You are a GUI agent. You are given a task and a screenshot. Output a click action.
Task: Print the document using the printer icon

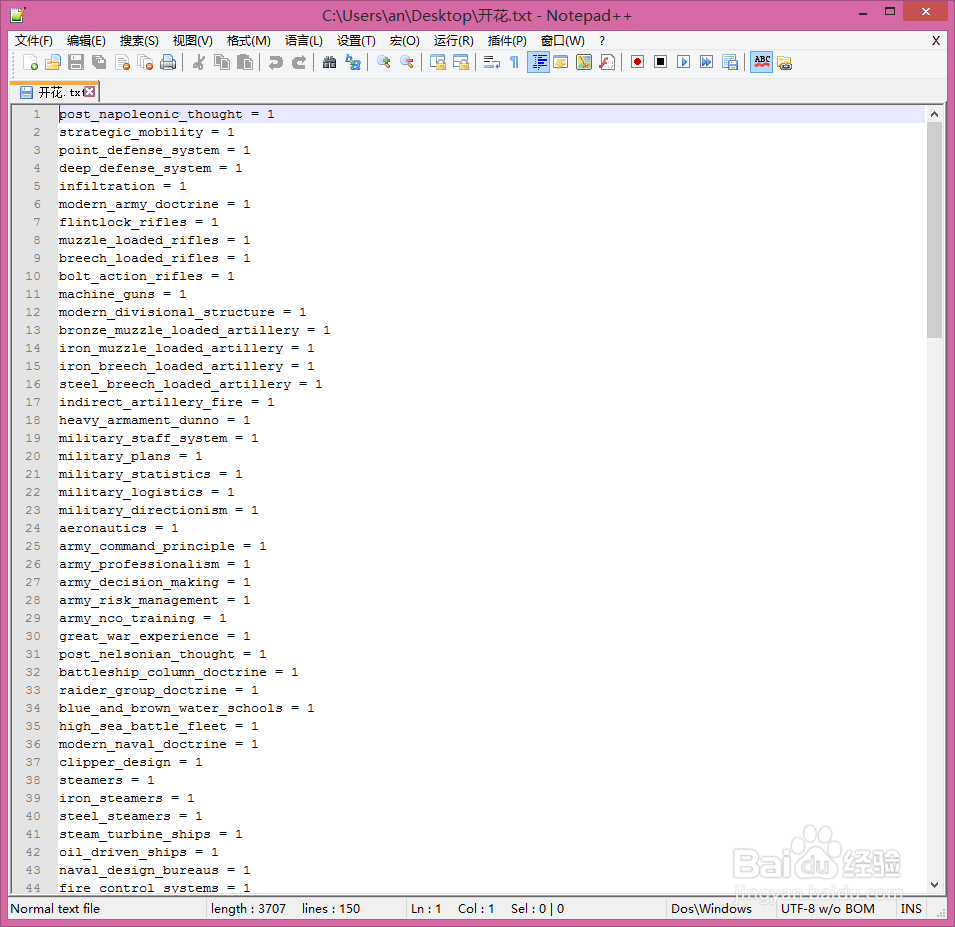click(168, 62)
